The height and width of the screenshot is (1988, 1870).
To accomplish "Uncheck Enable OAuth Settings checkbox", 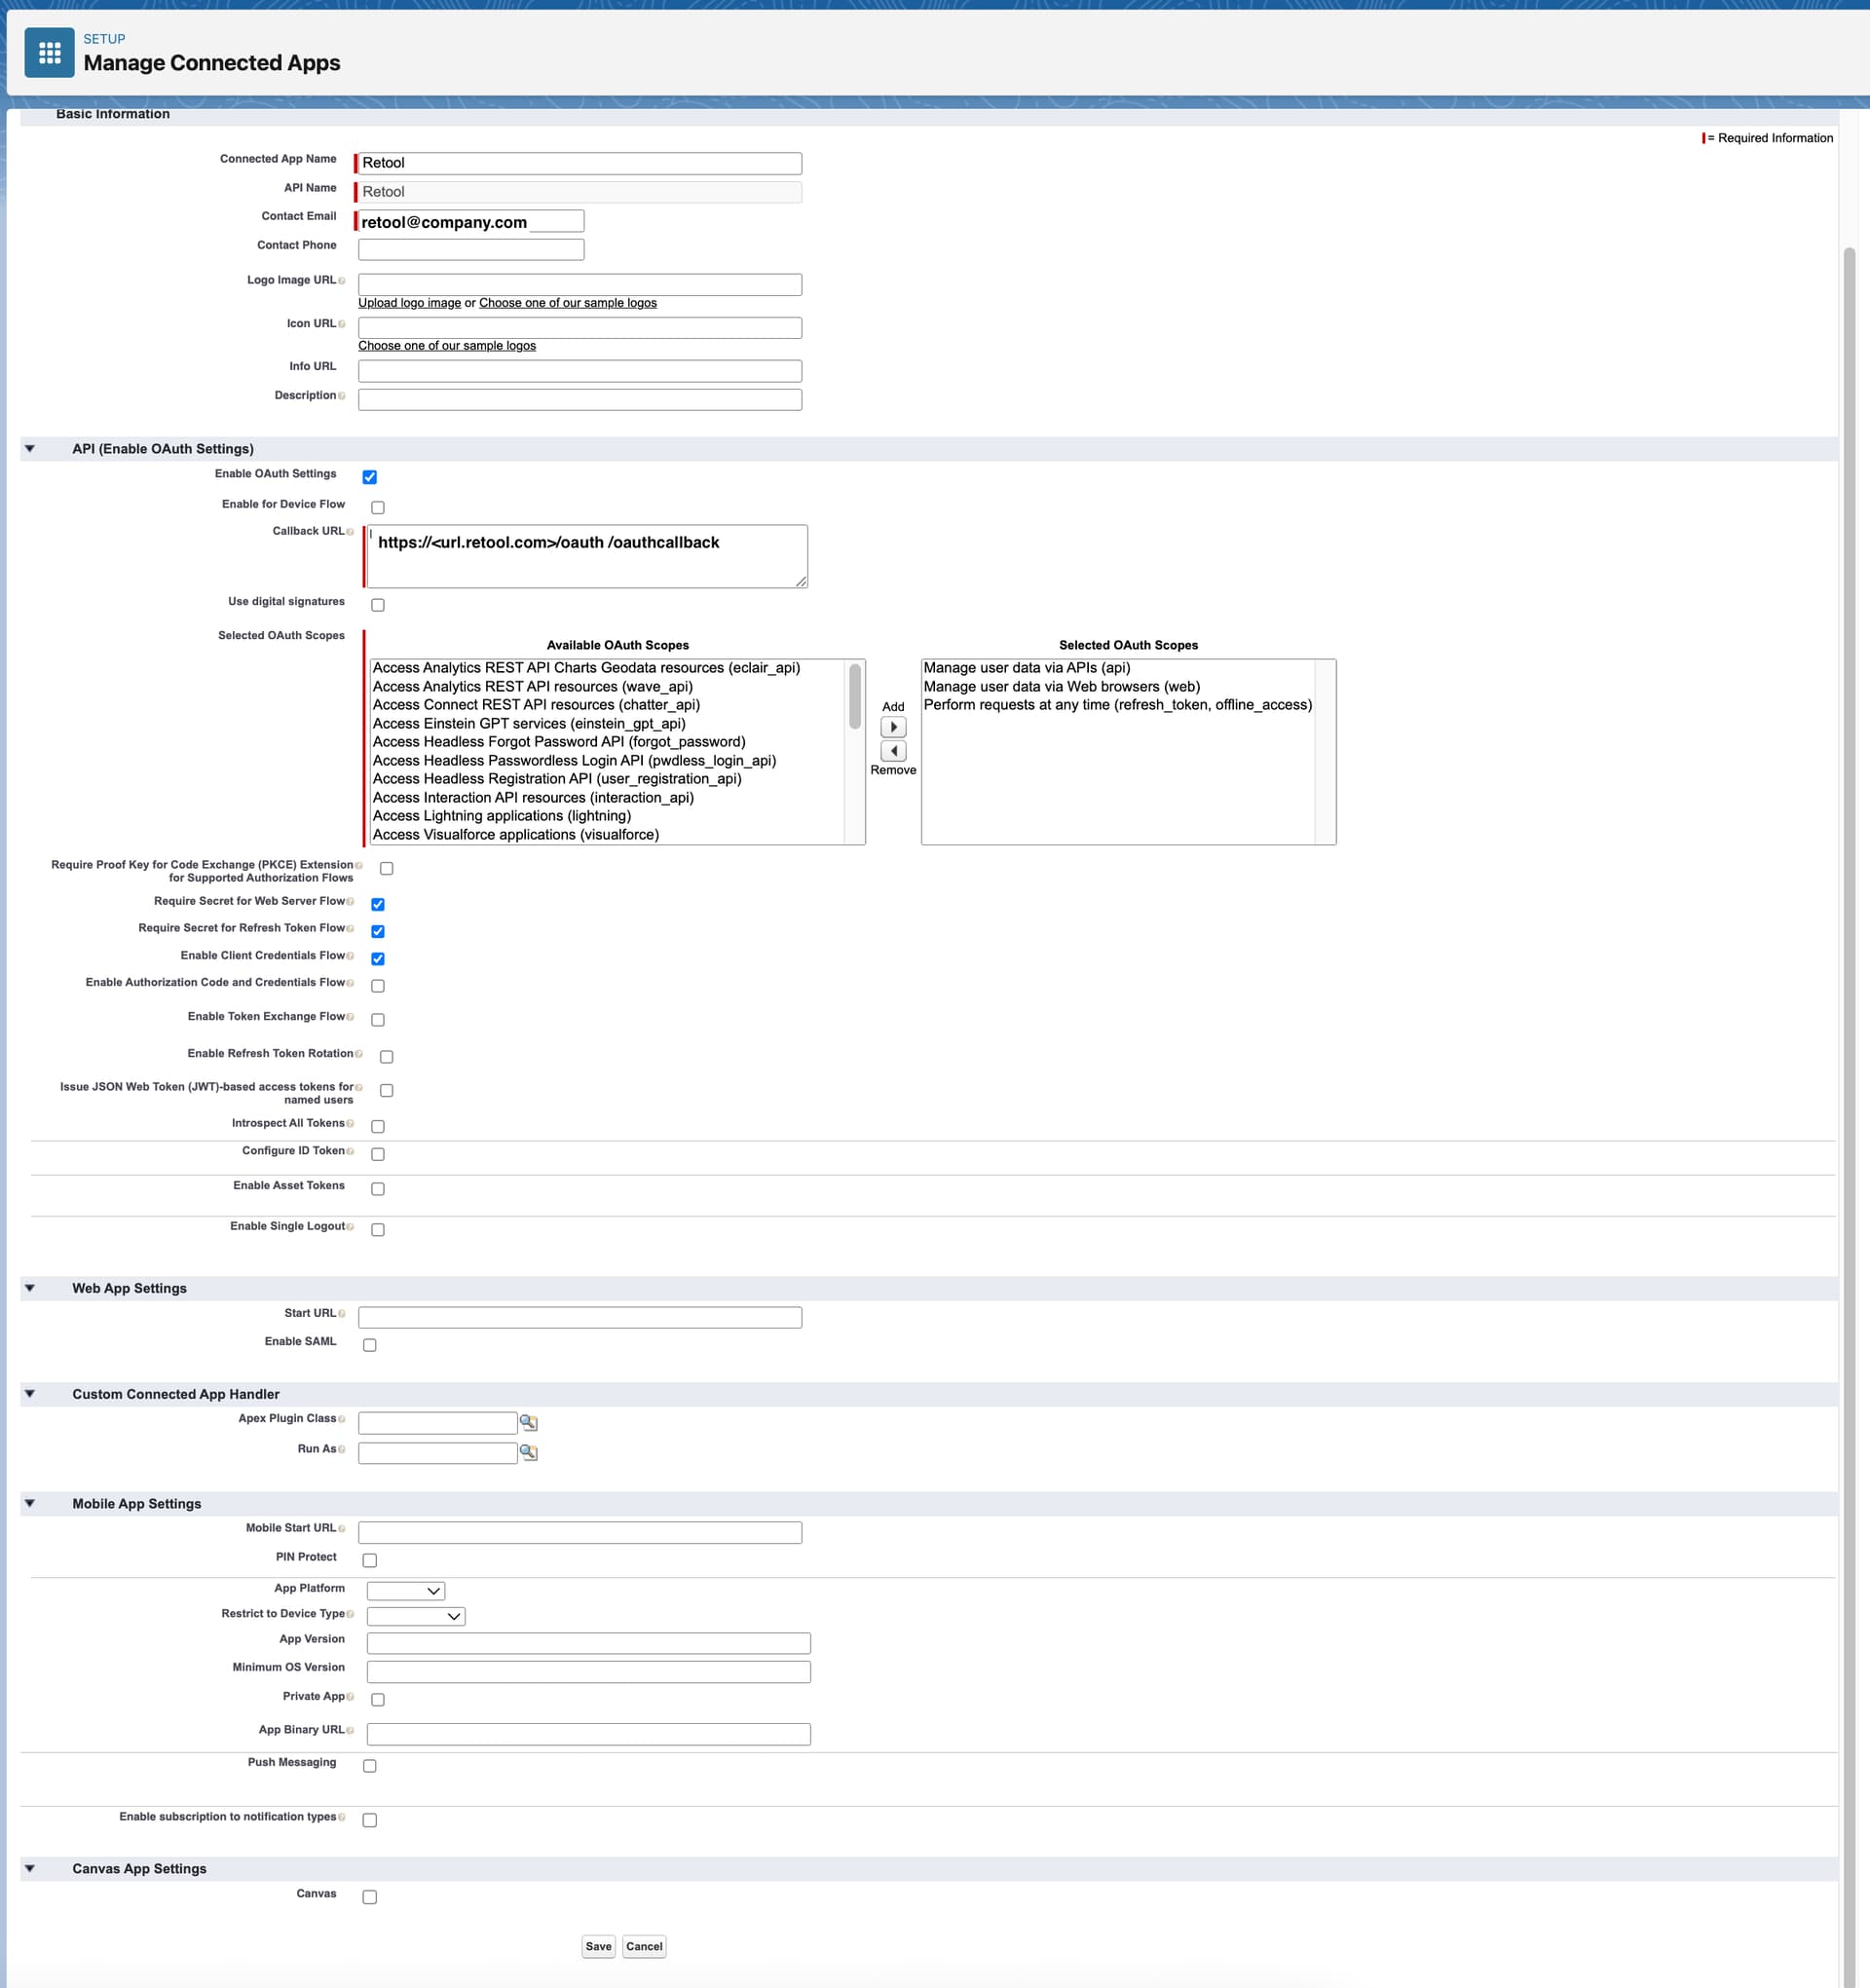I will pyautogui.click(x=370, y=477).
